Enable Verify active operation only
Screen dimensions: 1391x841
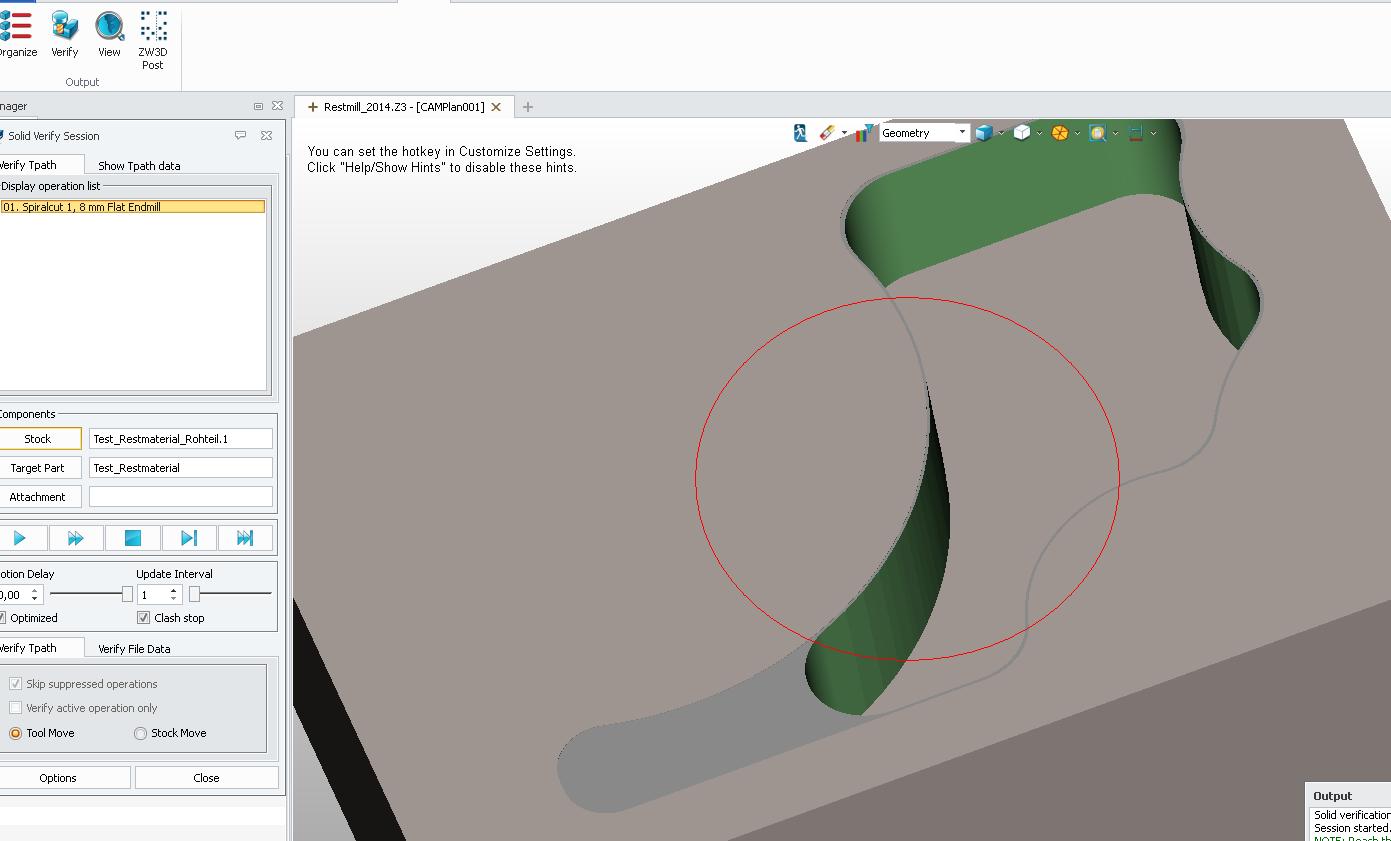15,708
